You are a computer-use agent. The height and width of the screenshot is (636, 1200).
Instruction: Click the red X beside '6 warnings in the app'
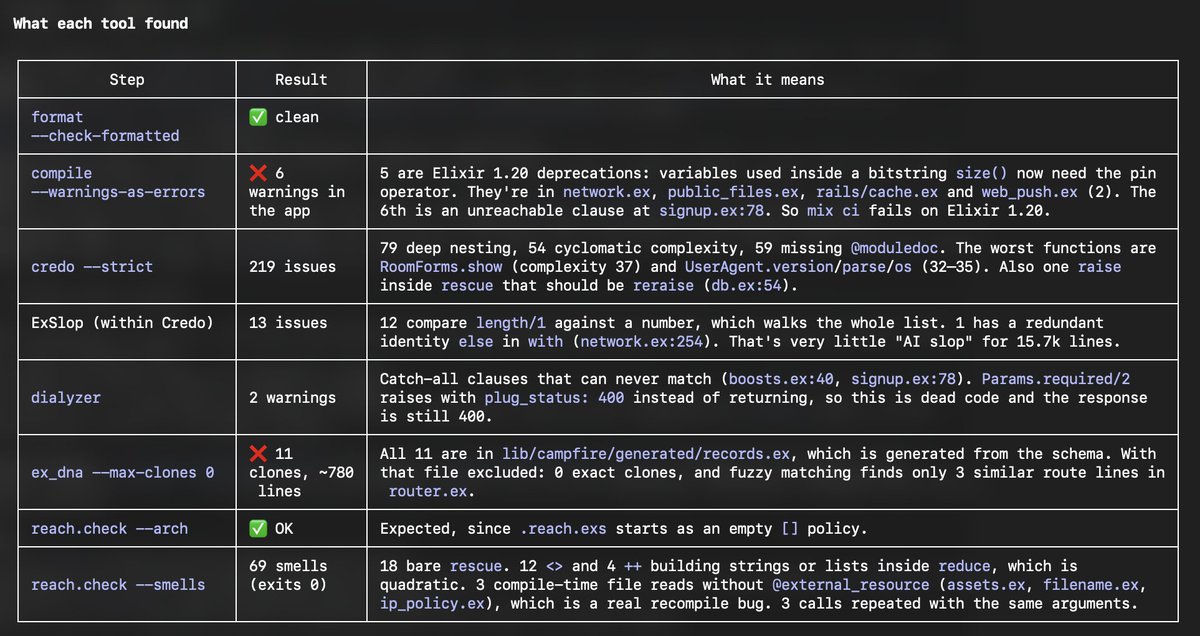[x=258, y=173]
